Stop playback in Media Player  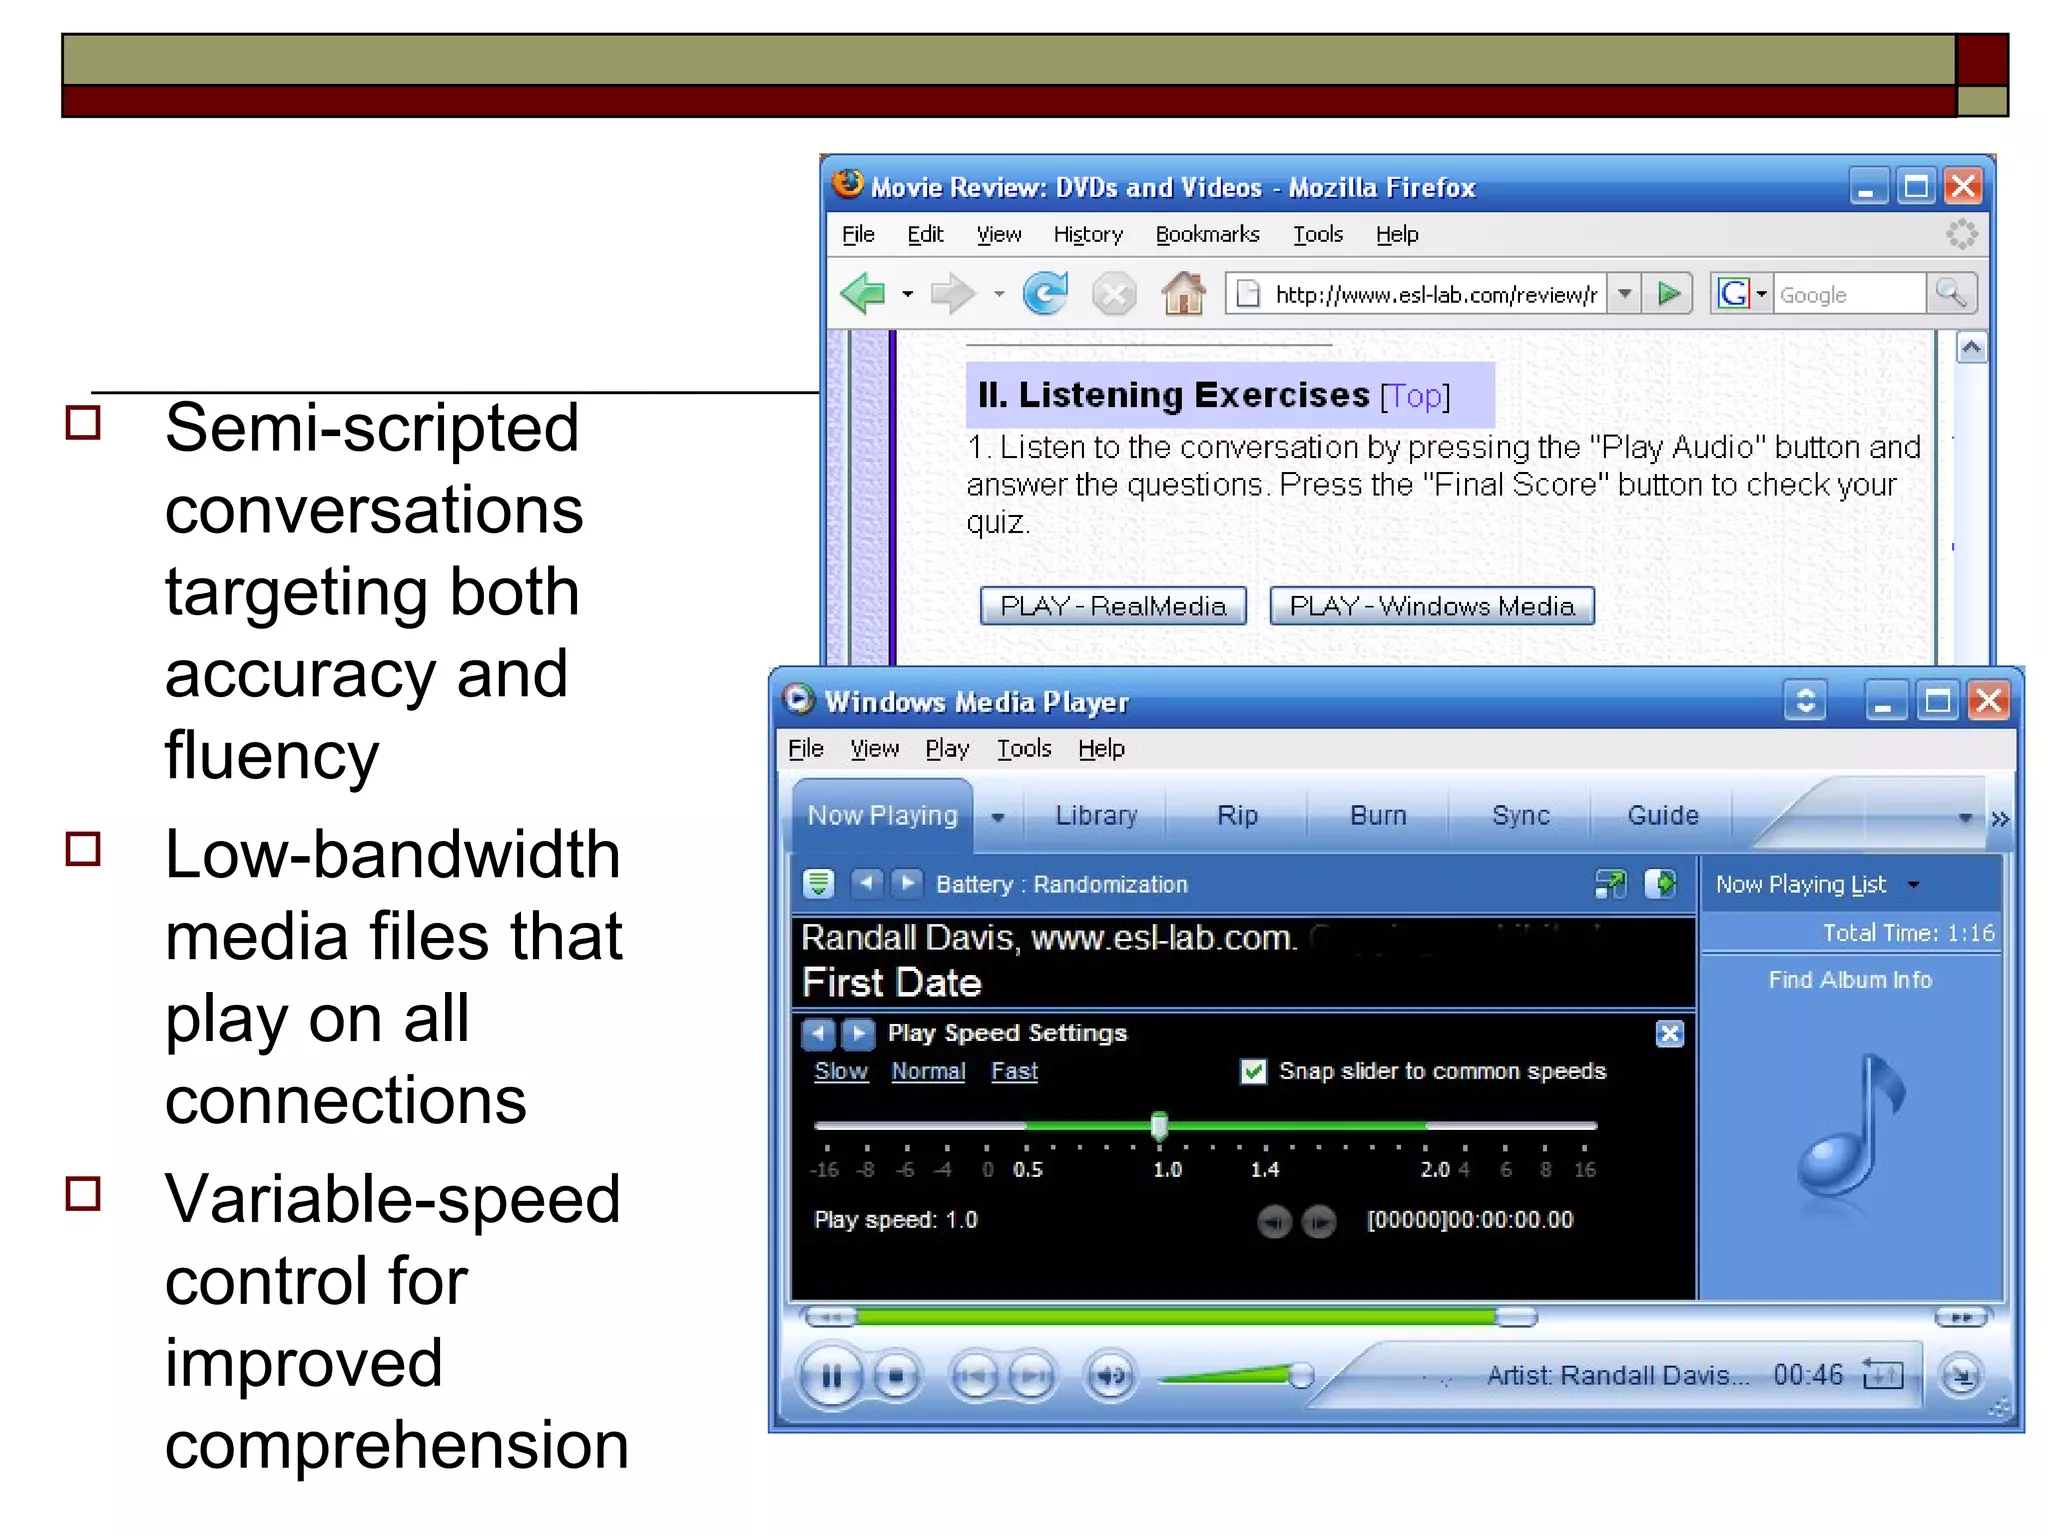895,1377
